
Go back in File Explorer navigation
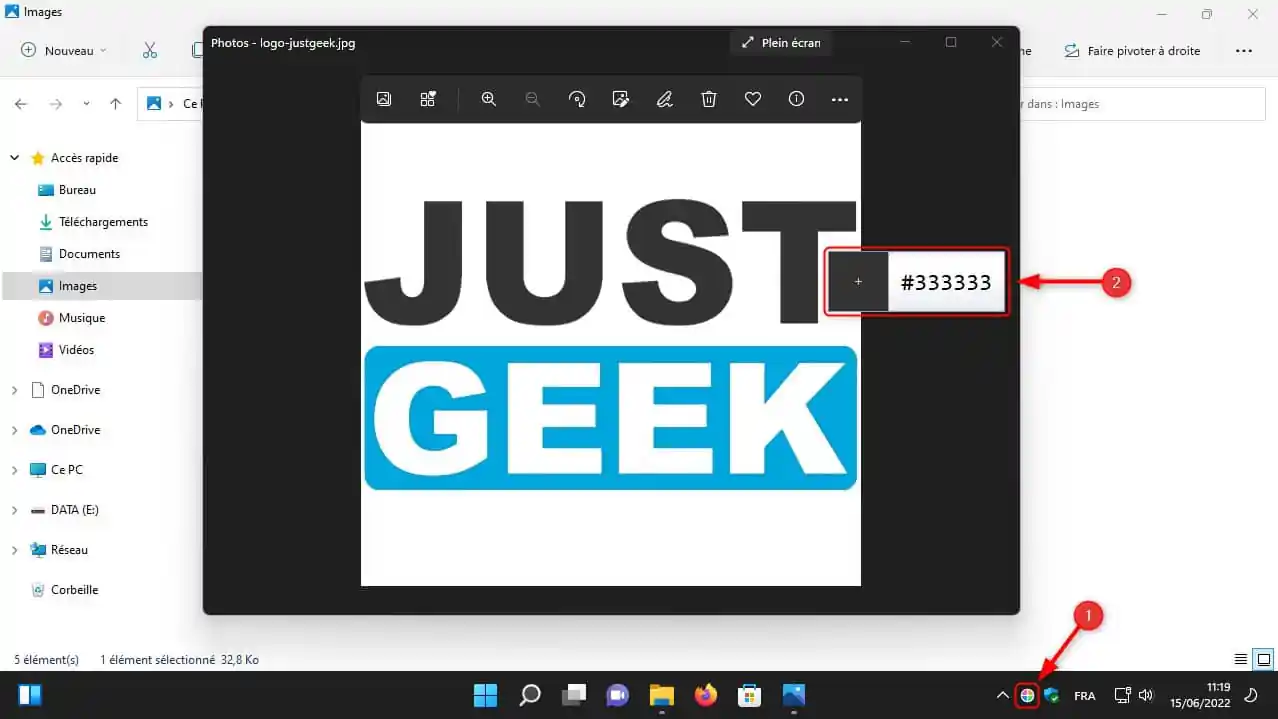point(21,103)
